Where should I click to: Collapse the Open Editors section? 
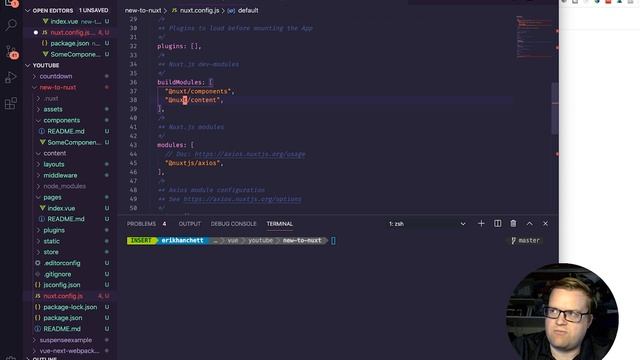coord(28,11)
